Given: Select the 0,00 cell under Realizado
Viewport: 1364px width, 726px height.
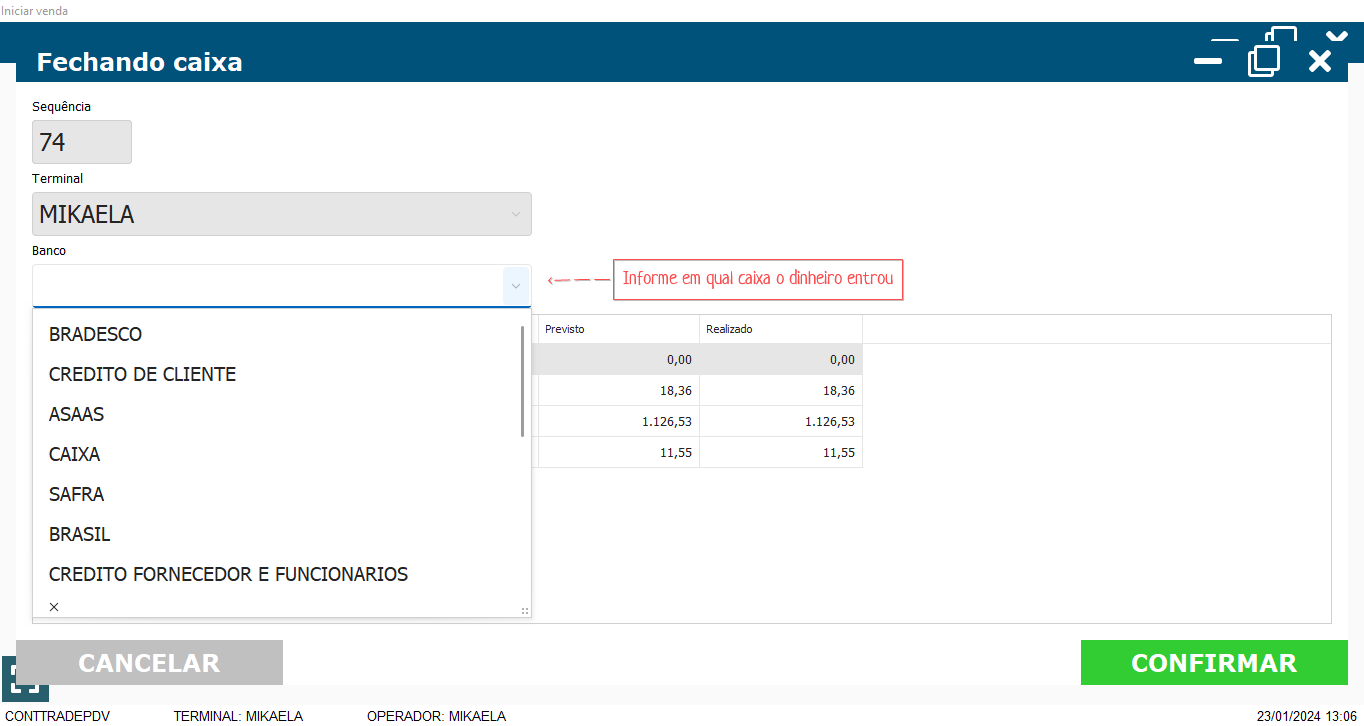Looking at the screenshot, I should pos(781,360).
